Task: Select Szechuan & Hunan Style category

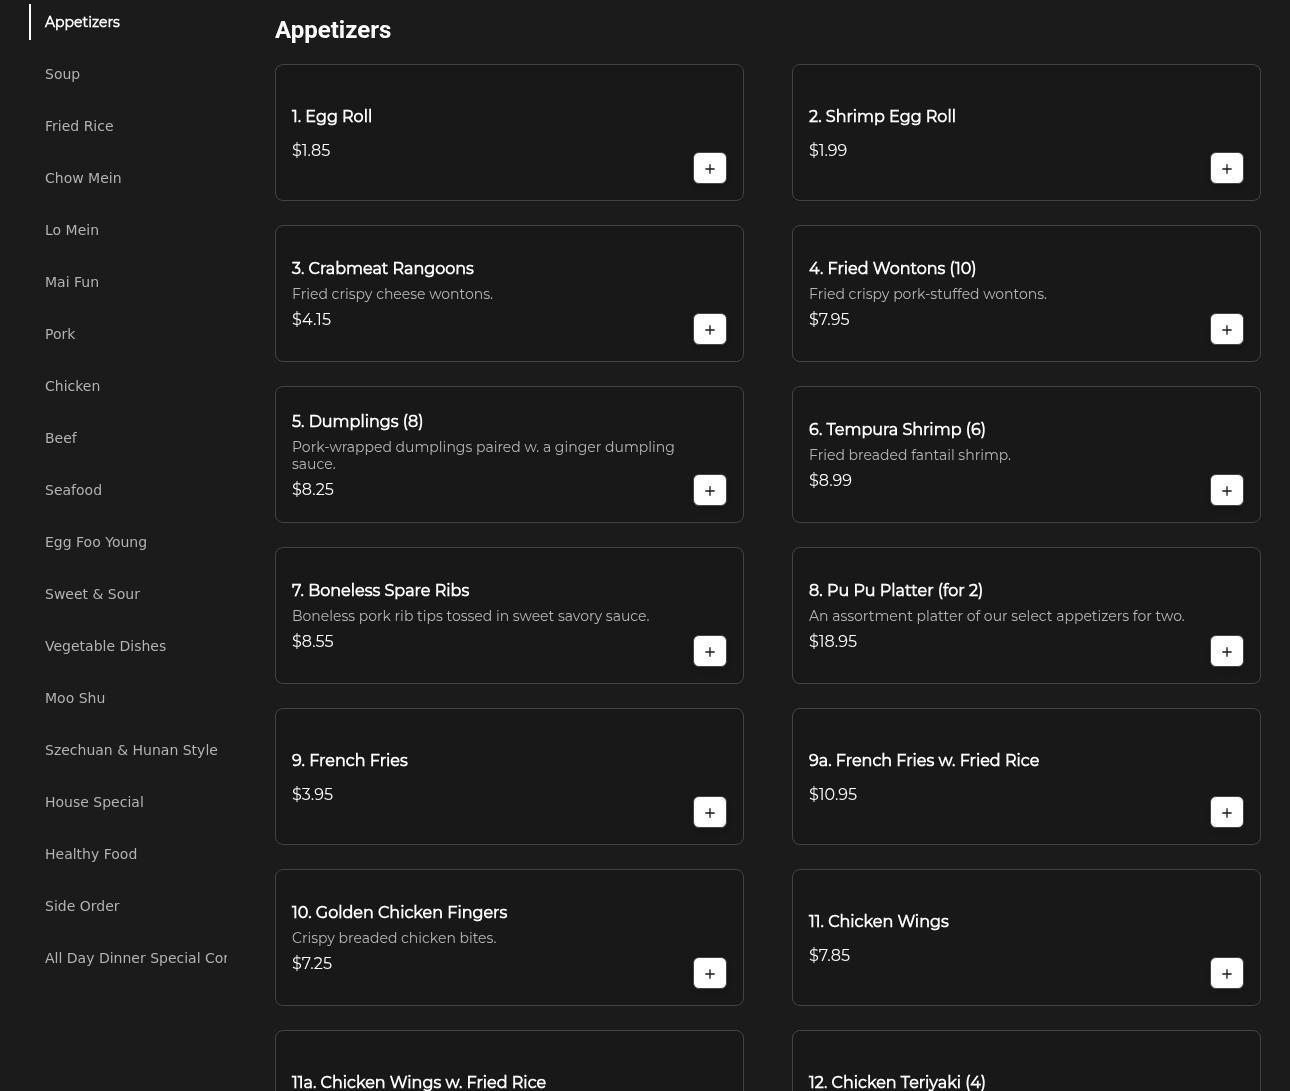Action: point(131,750)
